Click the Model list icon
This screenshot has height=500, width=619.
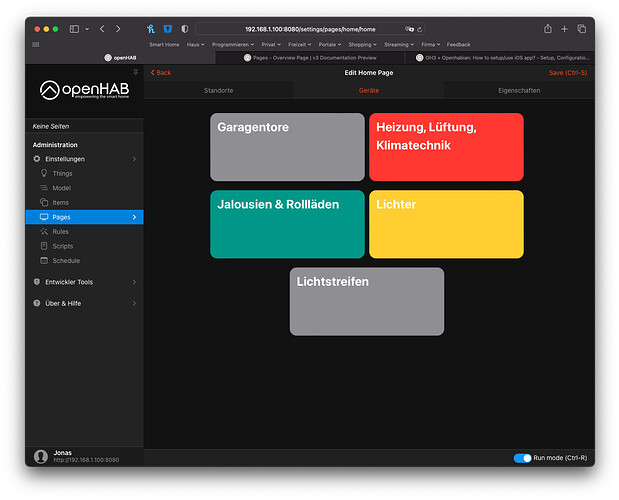coord(44,188)
